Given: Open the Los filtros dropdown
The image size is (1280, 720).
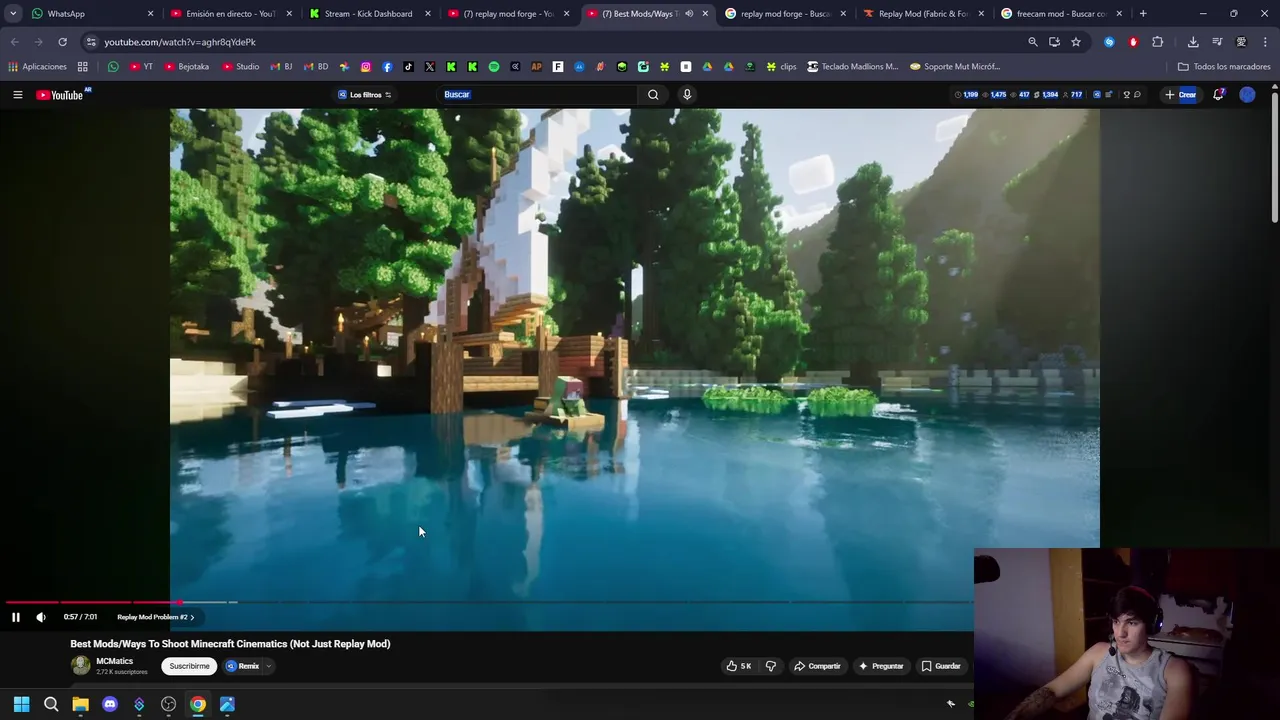Looking at the screenshot, I should tap(364, 95).
